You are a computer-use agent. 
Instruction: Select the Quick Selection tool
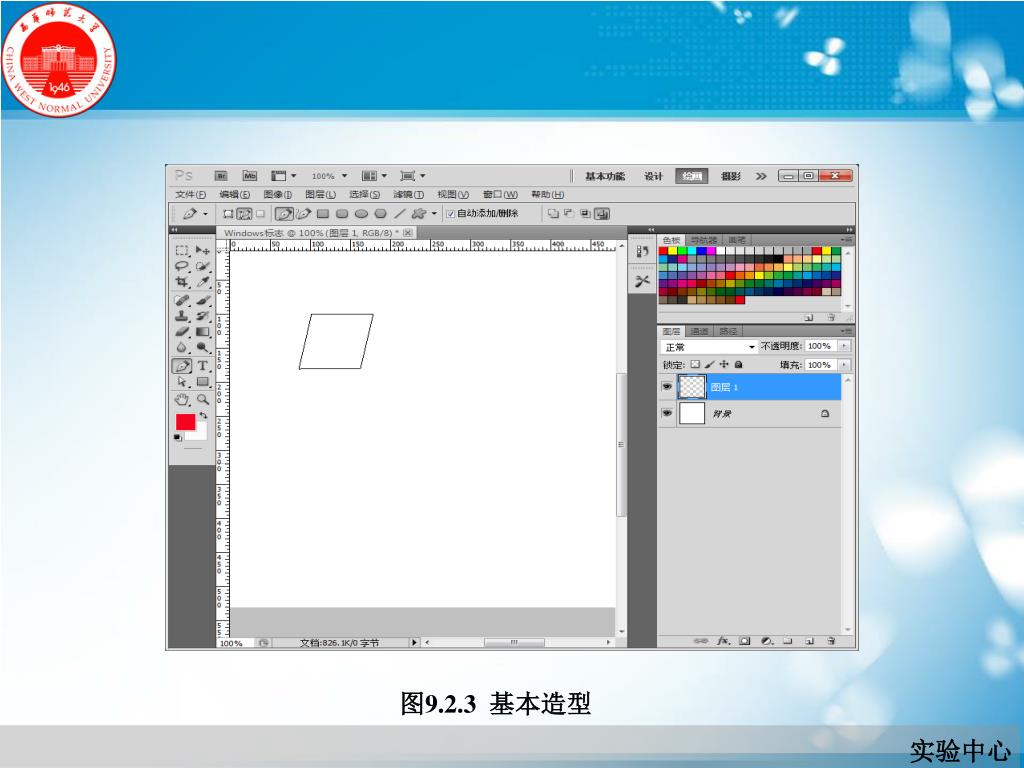[x=202, y=266]
